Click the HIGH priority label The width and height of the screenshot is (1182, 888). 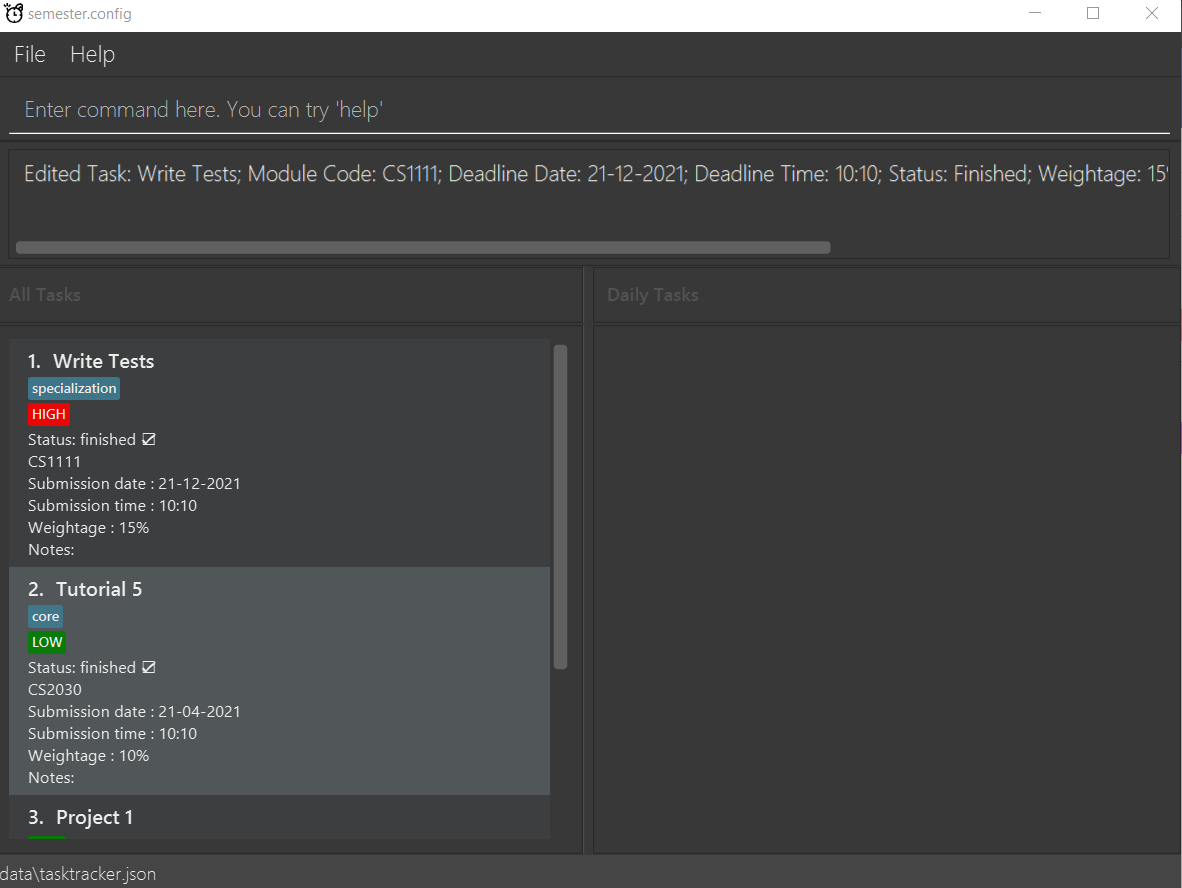pyautogui.click(x=49, y=414)
